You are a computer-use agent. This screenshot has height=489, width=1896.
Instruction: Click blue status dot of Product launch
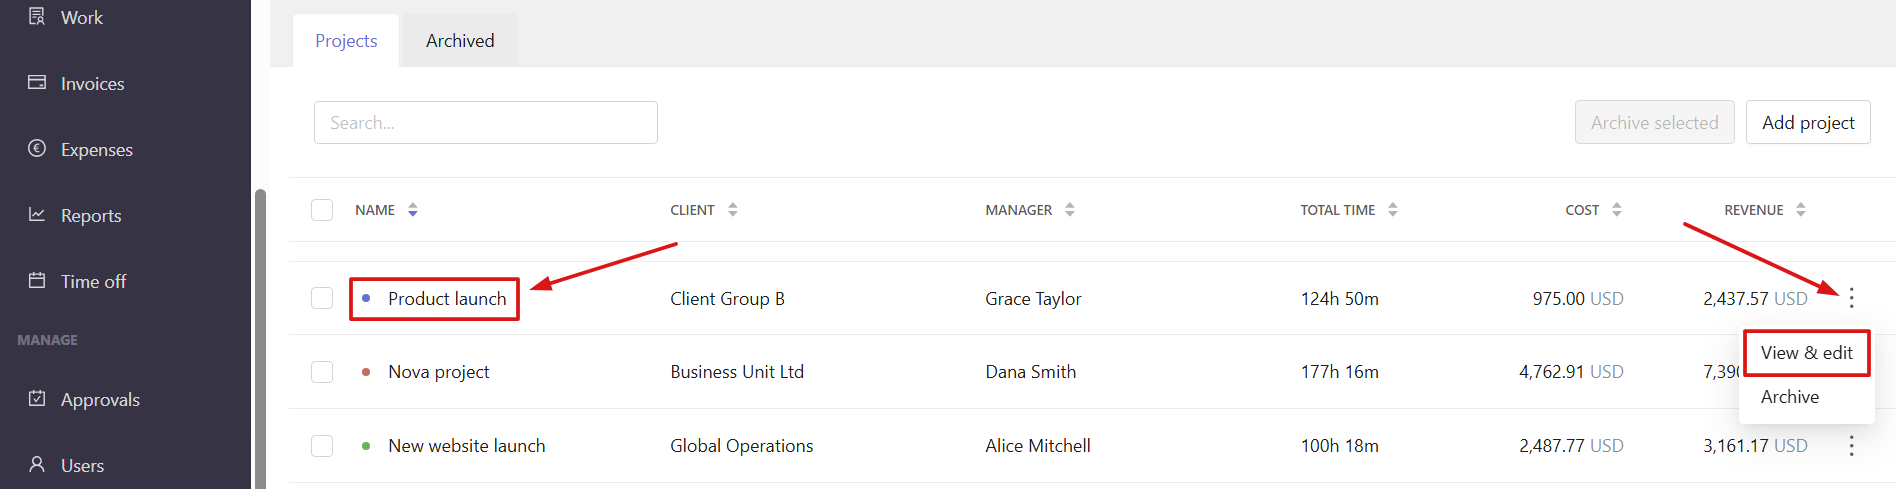tap(366, 298)
